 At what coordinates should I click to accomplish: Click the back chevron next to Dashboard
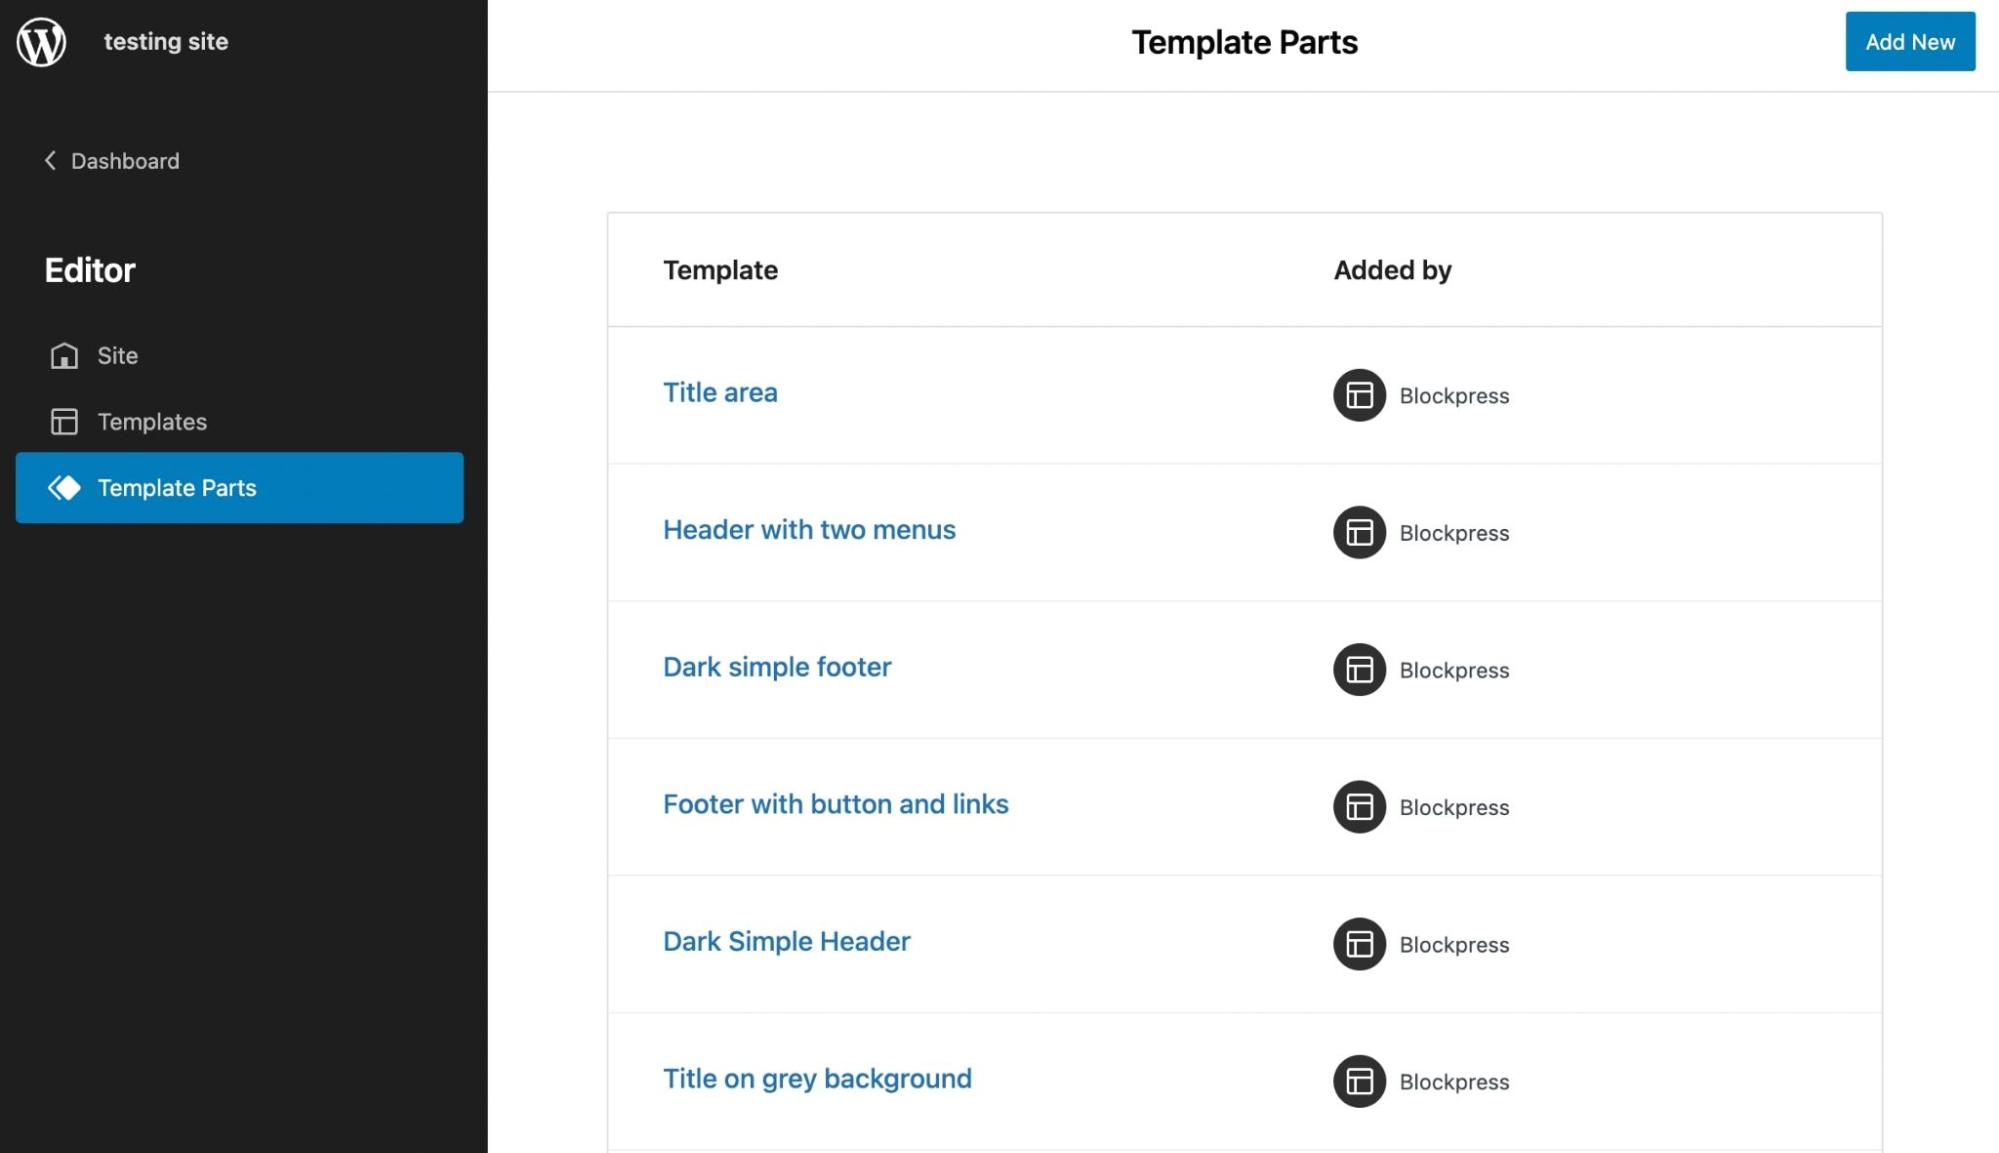pos(50,160)
